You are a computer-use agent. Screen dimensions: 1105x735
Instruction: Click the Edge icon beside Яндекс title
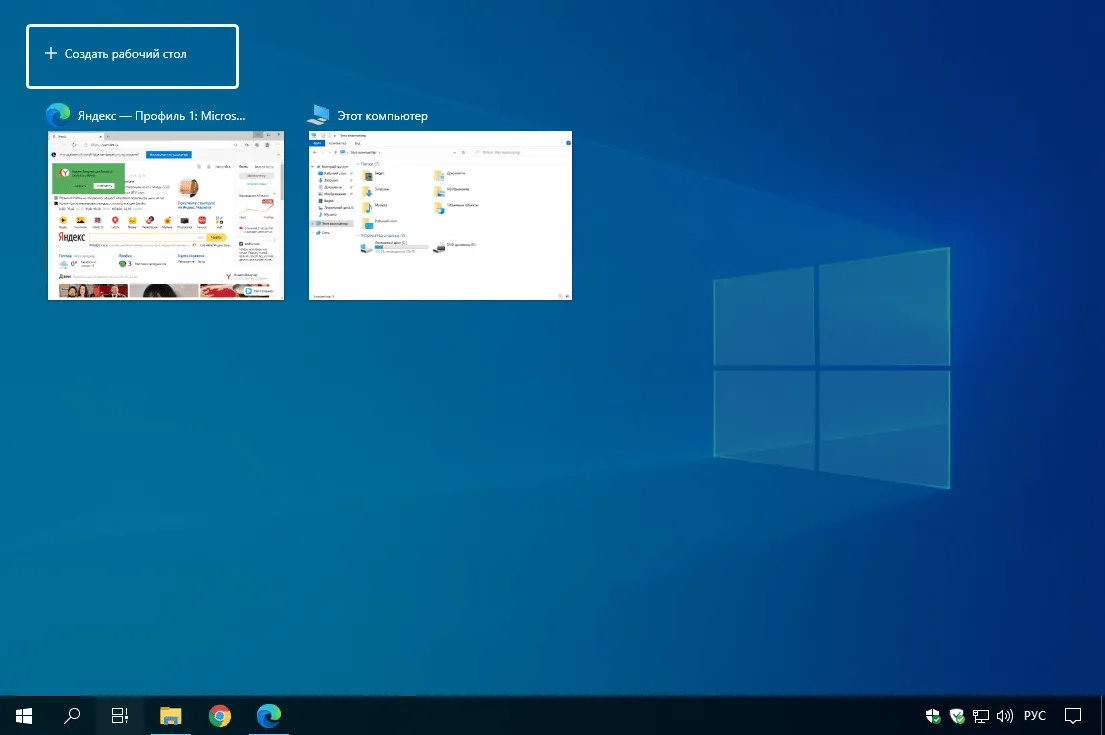(x=58, y=115)
